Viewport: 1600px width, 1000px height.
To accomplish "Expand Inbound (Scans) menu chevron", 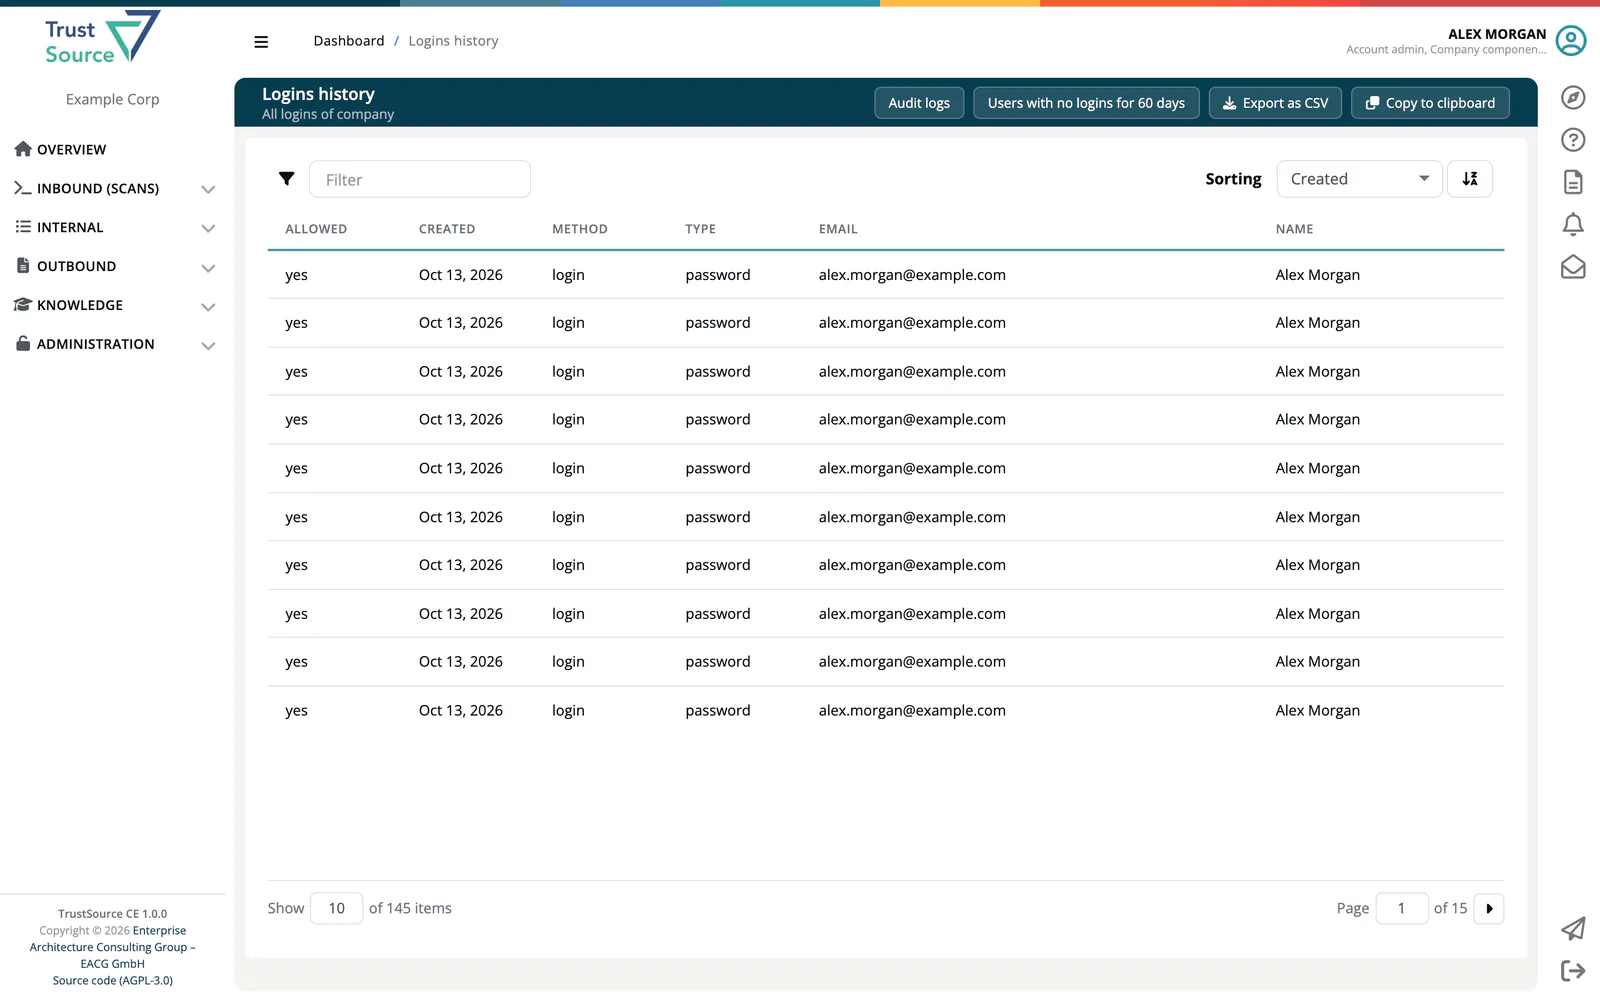I will pyautogui.click(x=208, y=189).
